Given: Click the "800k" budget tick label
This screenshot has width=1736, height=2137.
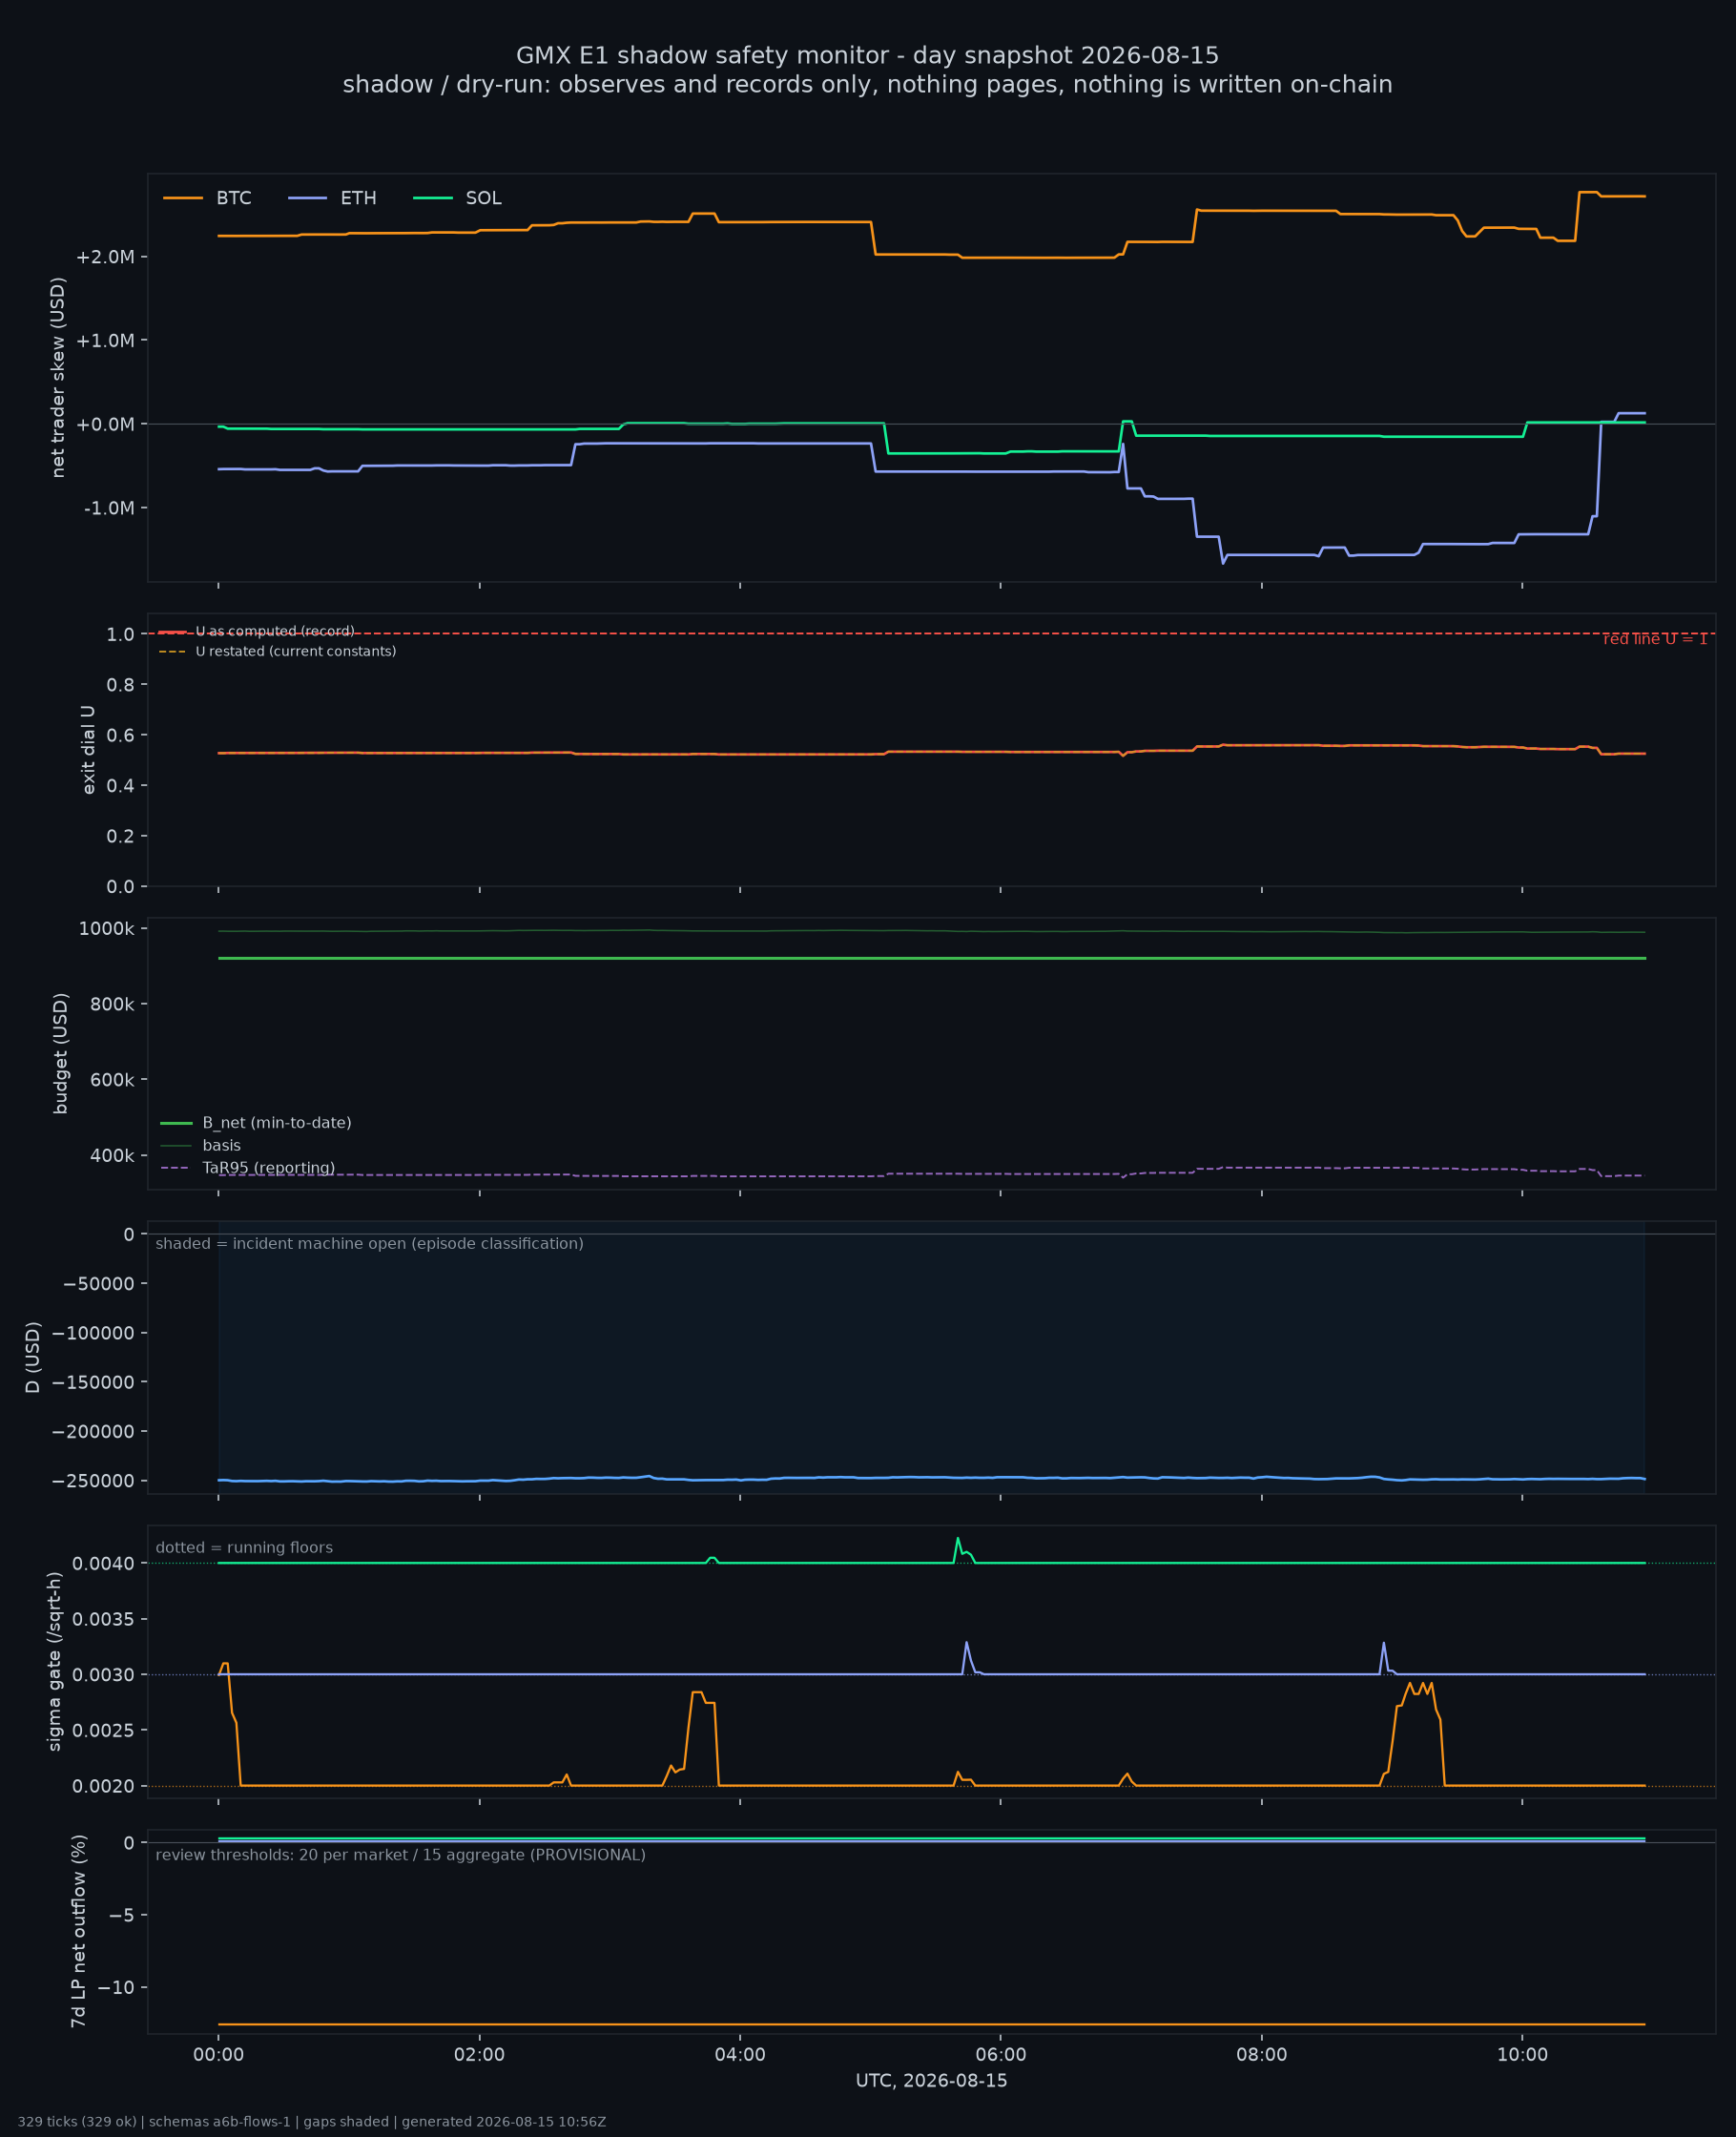Looking at the screenshot, I should click(112, 1004).
